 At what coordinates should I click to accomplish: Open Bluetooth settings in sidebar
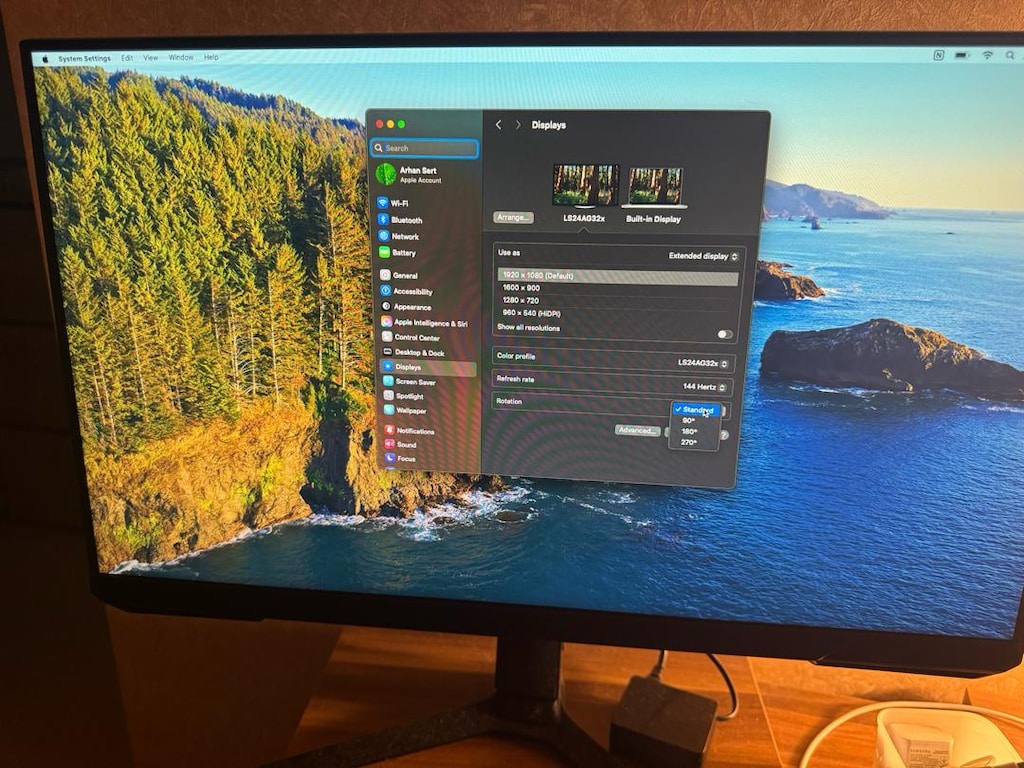(400, 220)
